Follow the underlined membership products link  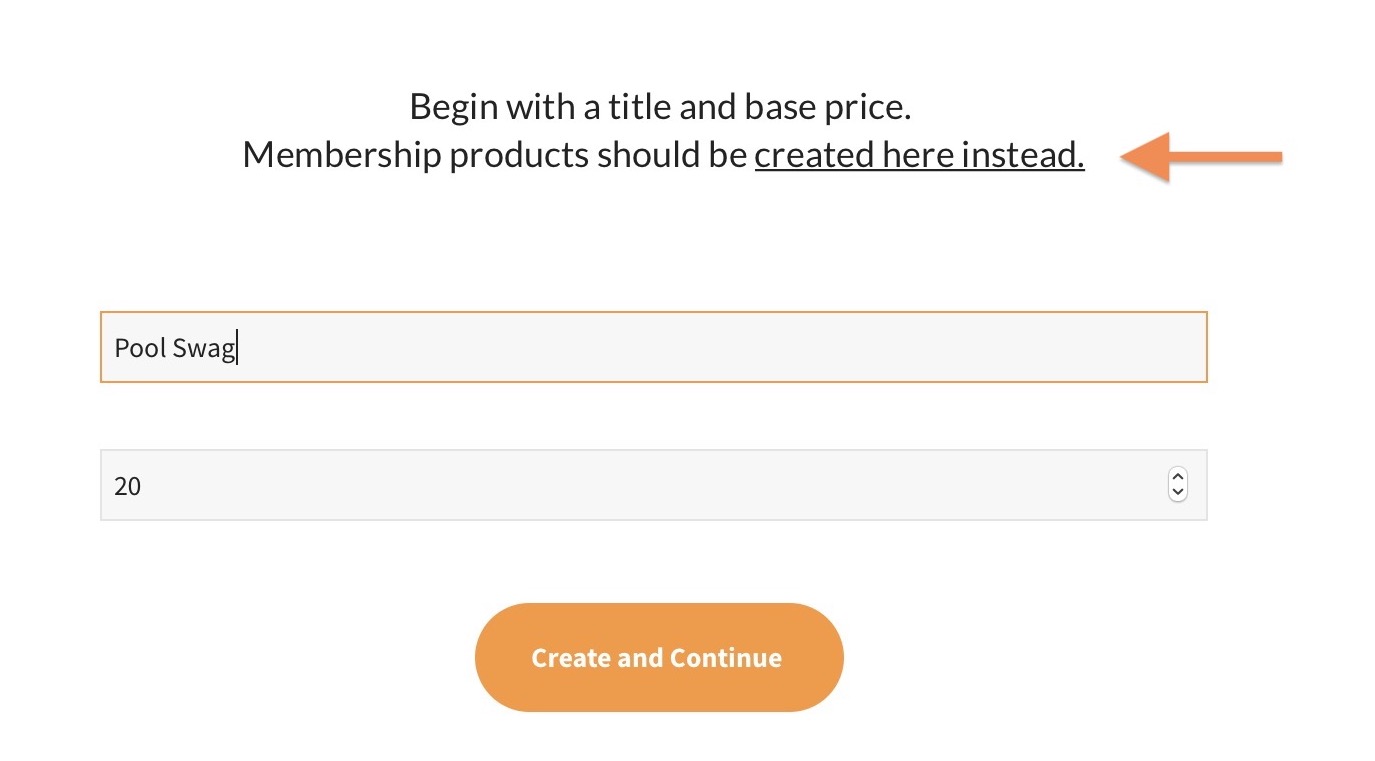click(919, 156)
